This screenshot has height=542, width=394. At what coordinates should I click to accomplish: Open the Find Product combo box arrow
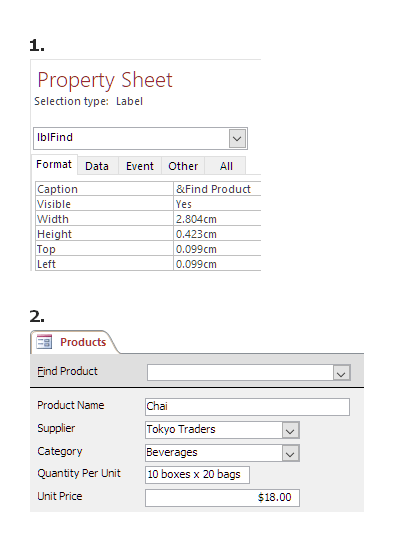pyautogui.click(x=341, y=373)
